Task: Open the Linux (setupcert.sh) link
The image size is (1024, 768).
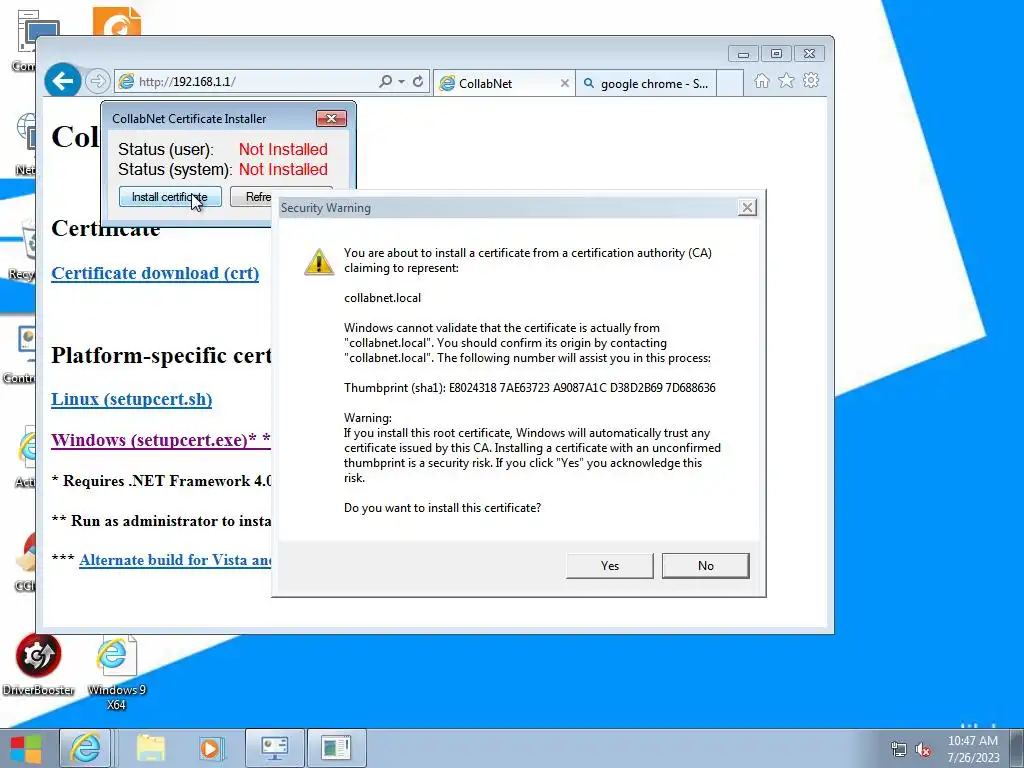Action: pyautogui.click(x=131, y=399)
